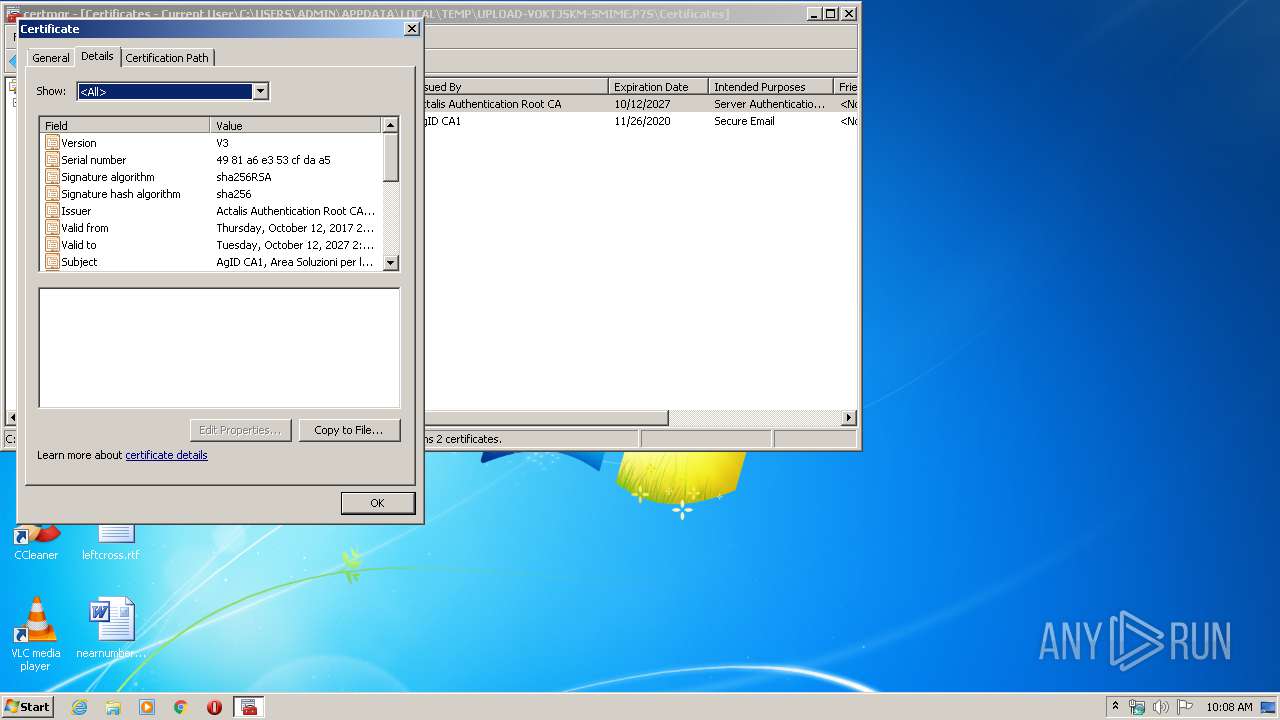
Task: Click the Server Authentication purpose cell
Action: 770,104
